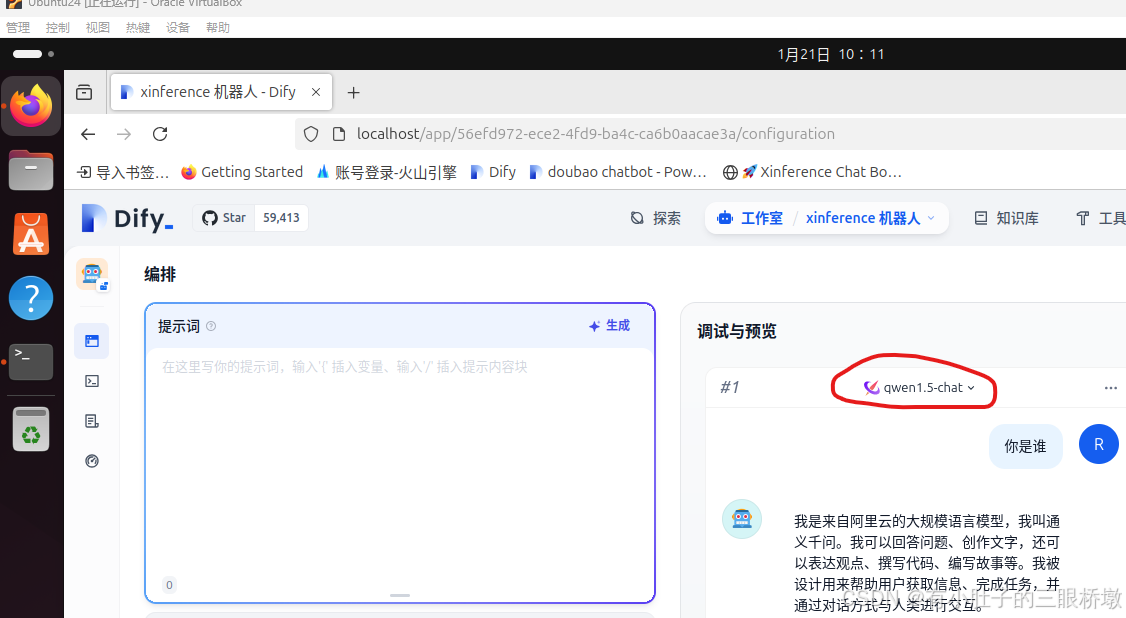Viewport: 1126px width, 618px height.
Task: Click the 你是谁 user message bubble
Action: (x=1025, y=446)
